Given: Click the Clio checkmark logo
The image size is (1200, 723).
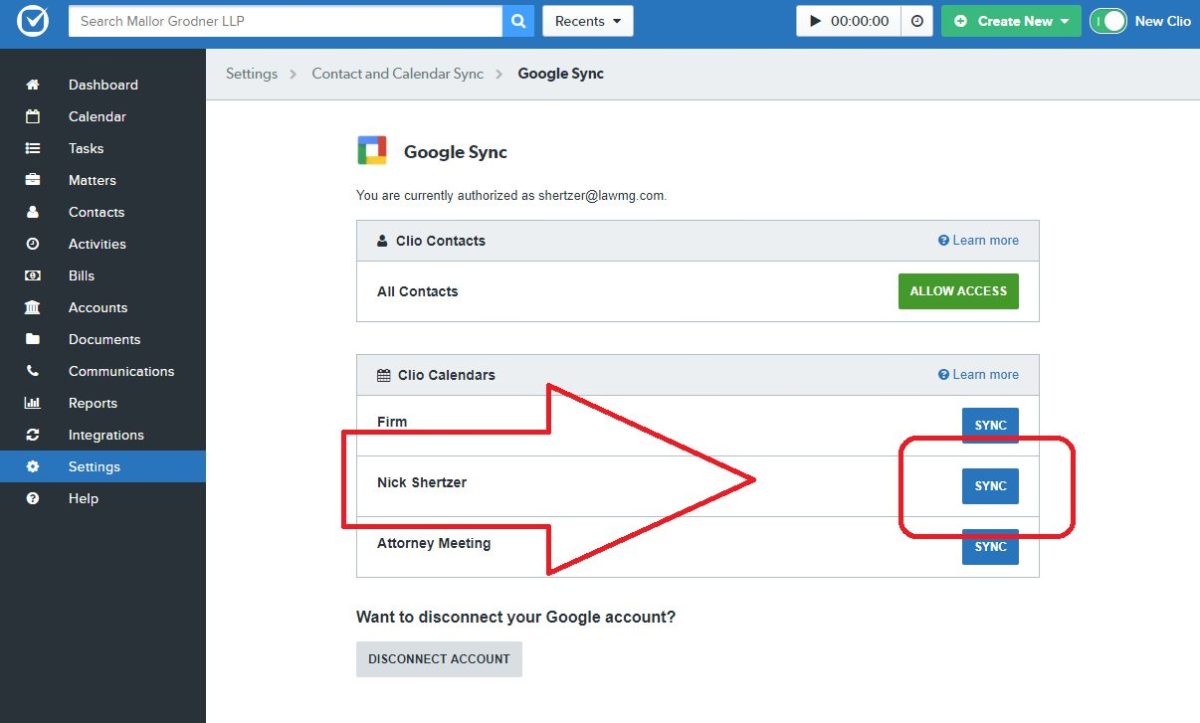Looking at the screenshot, I should (x=33, y=21).
